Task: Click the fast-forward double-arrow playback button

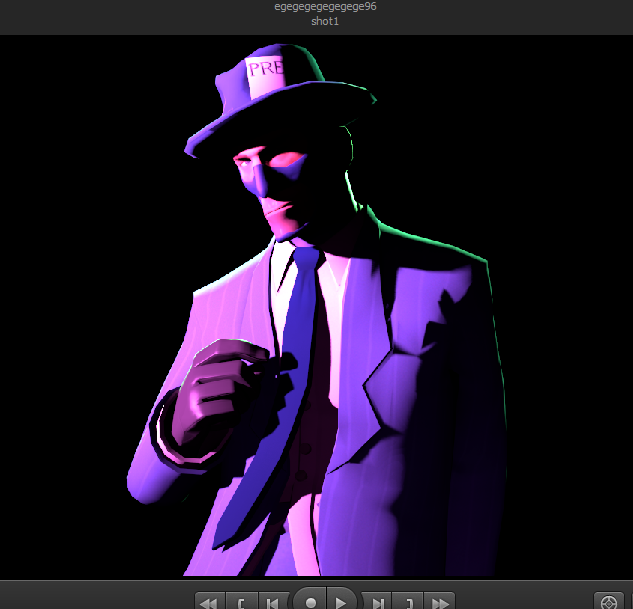Action: 439,601
